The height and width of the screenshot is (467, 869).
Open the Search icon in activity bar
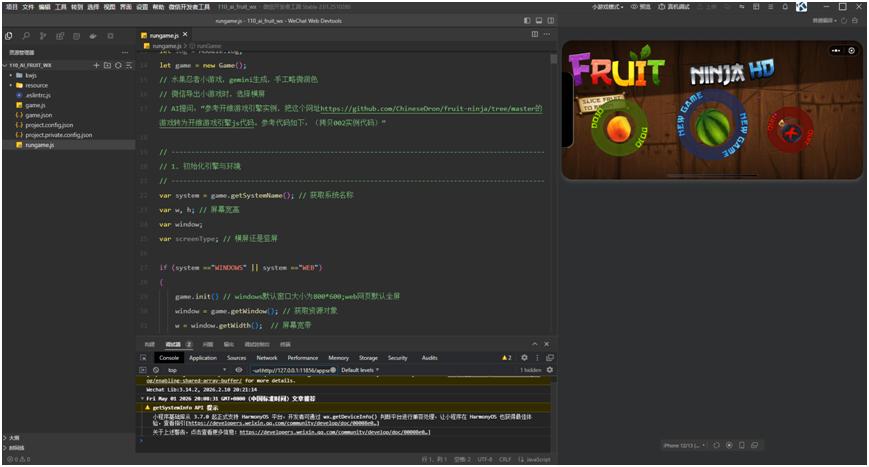pyautogui.click(x=26, y=36)
